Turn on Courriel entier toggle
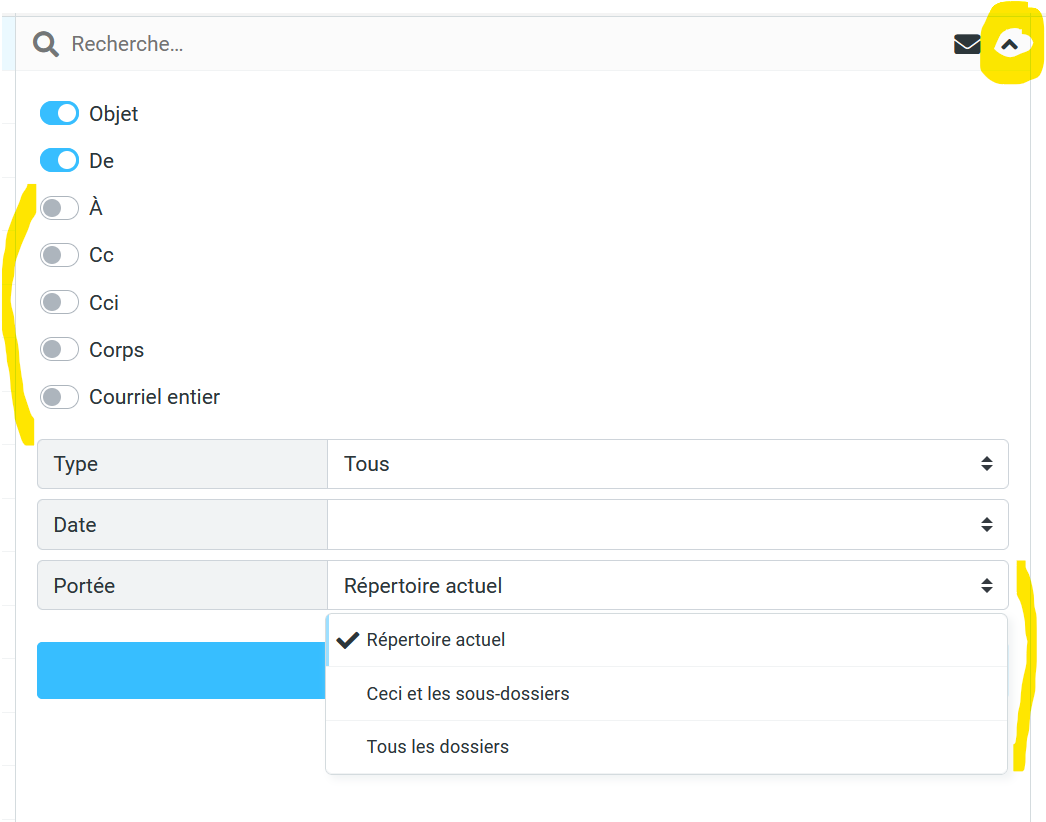Image resolution: width=1046 pixels, height=822 pixels. (59, 397)
